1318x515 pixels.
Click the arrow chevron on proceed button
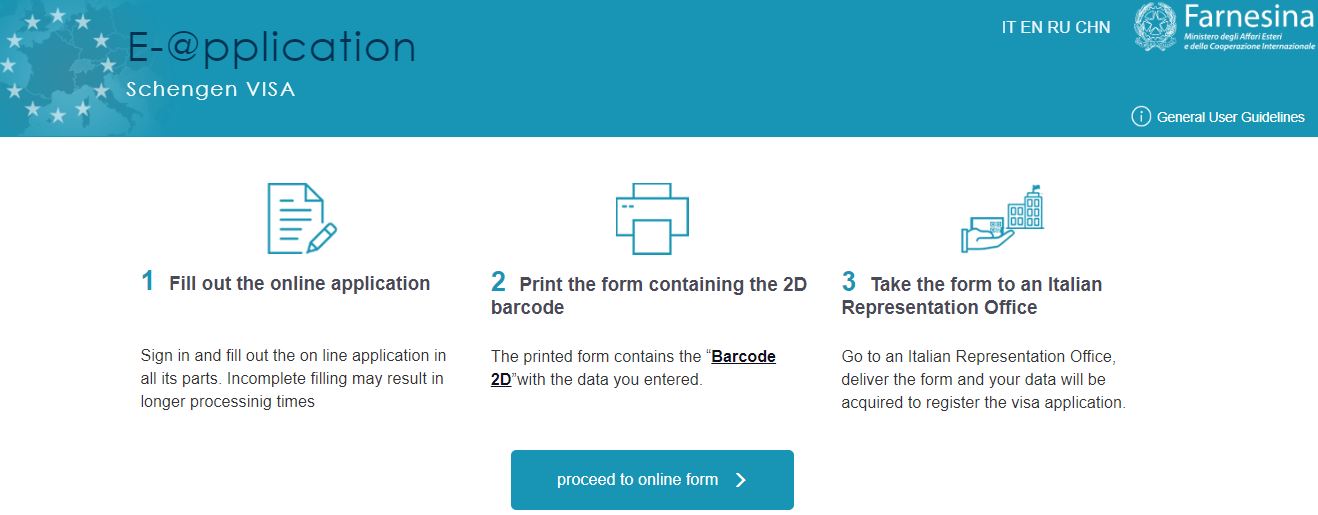pos(741,480)
